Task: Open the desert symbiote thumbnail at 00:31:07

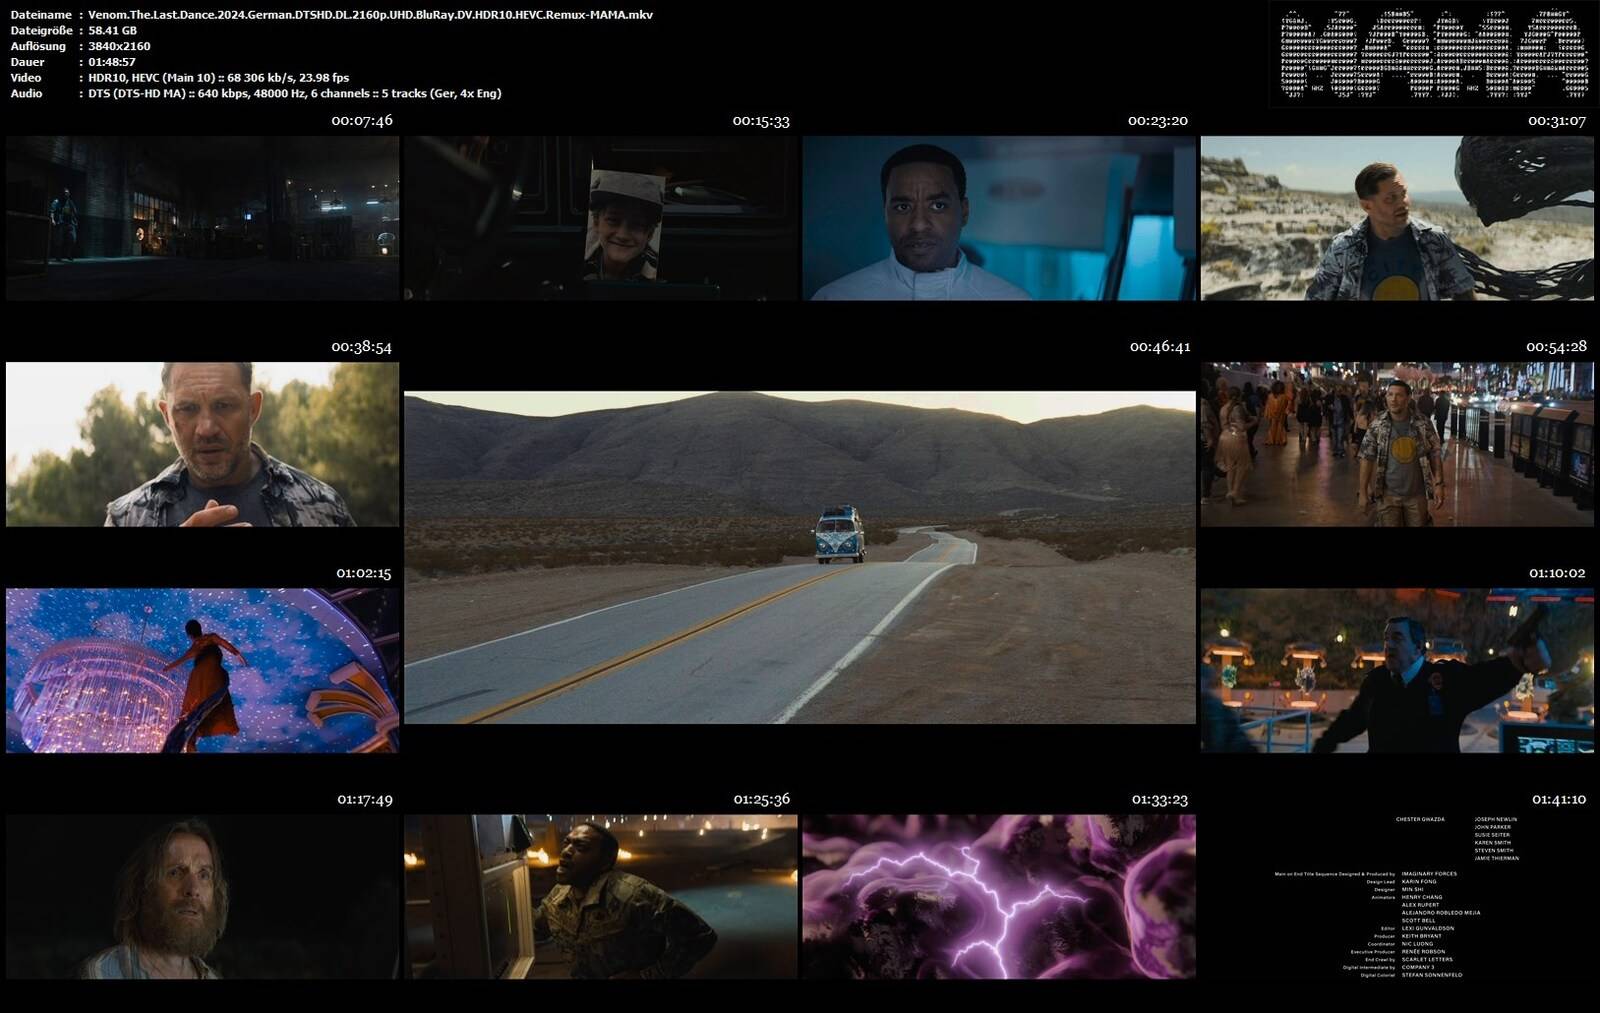Action: (x=1397, y=218)
